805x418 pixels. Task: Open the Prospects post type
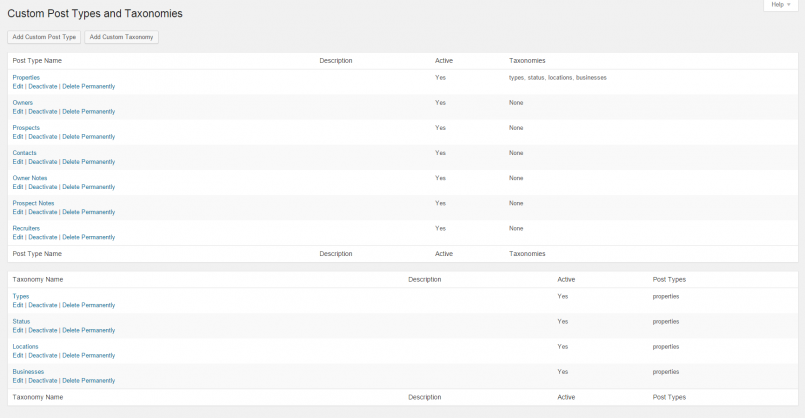(x=26, y=128)
